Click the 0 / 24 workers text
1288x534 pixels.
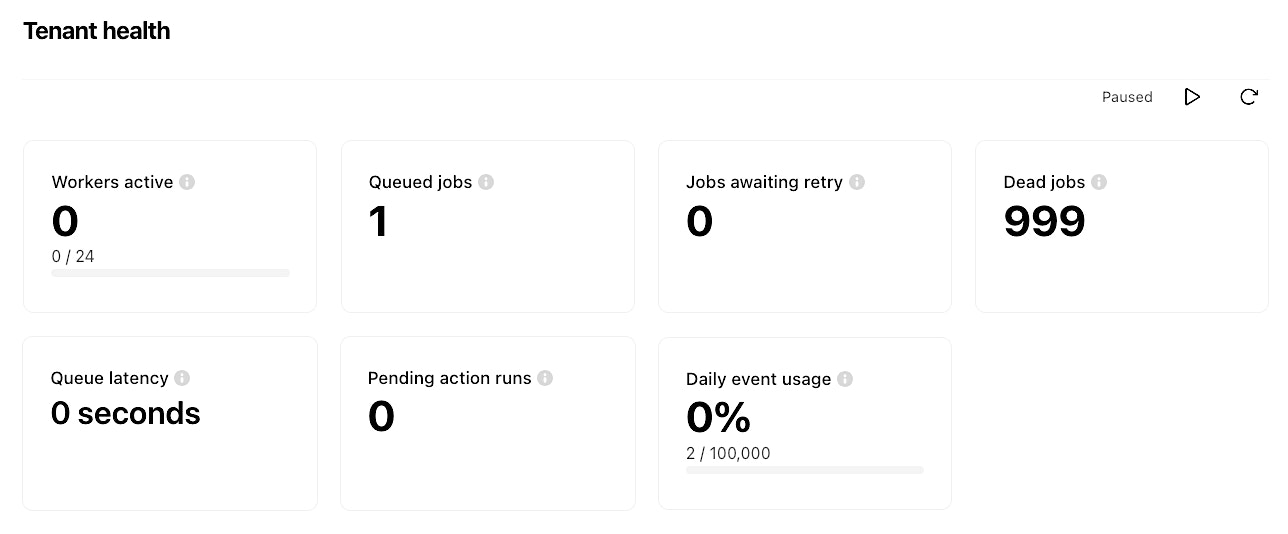coord(73,256)
